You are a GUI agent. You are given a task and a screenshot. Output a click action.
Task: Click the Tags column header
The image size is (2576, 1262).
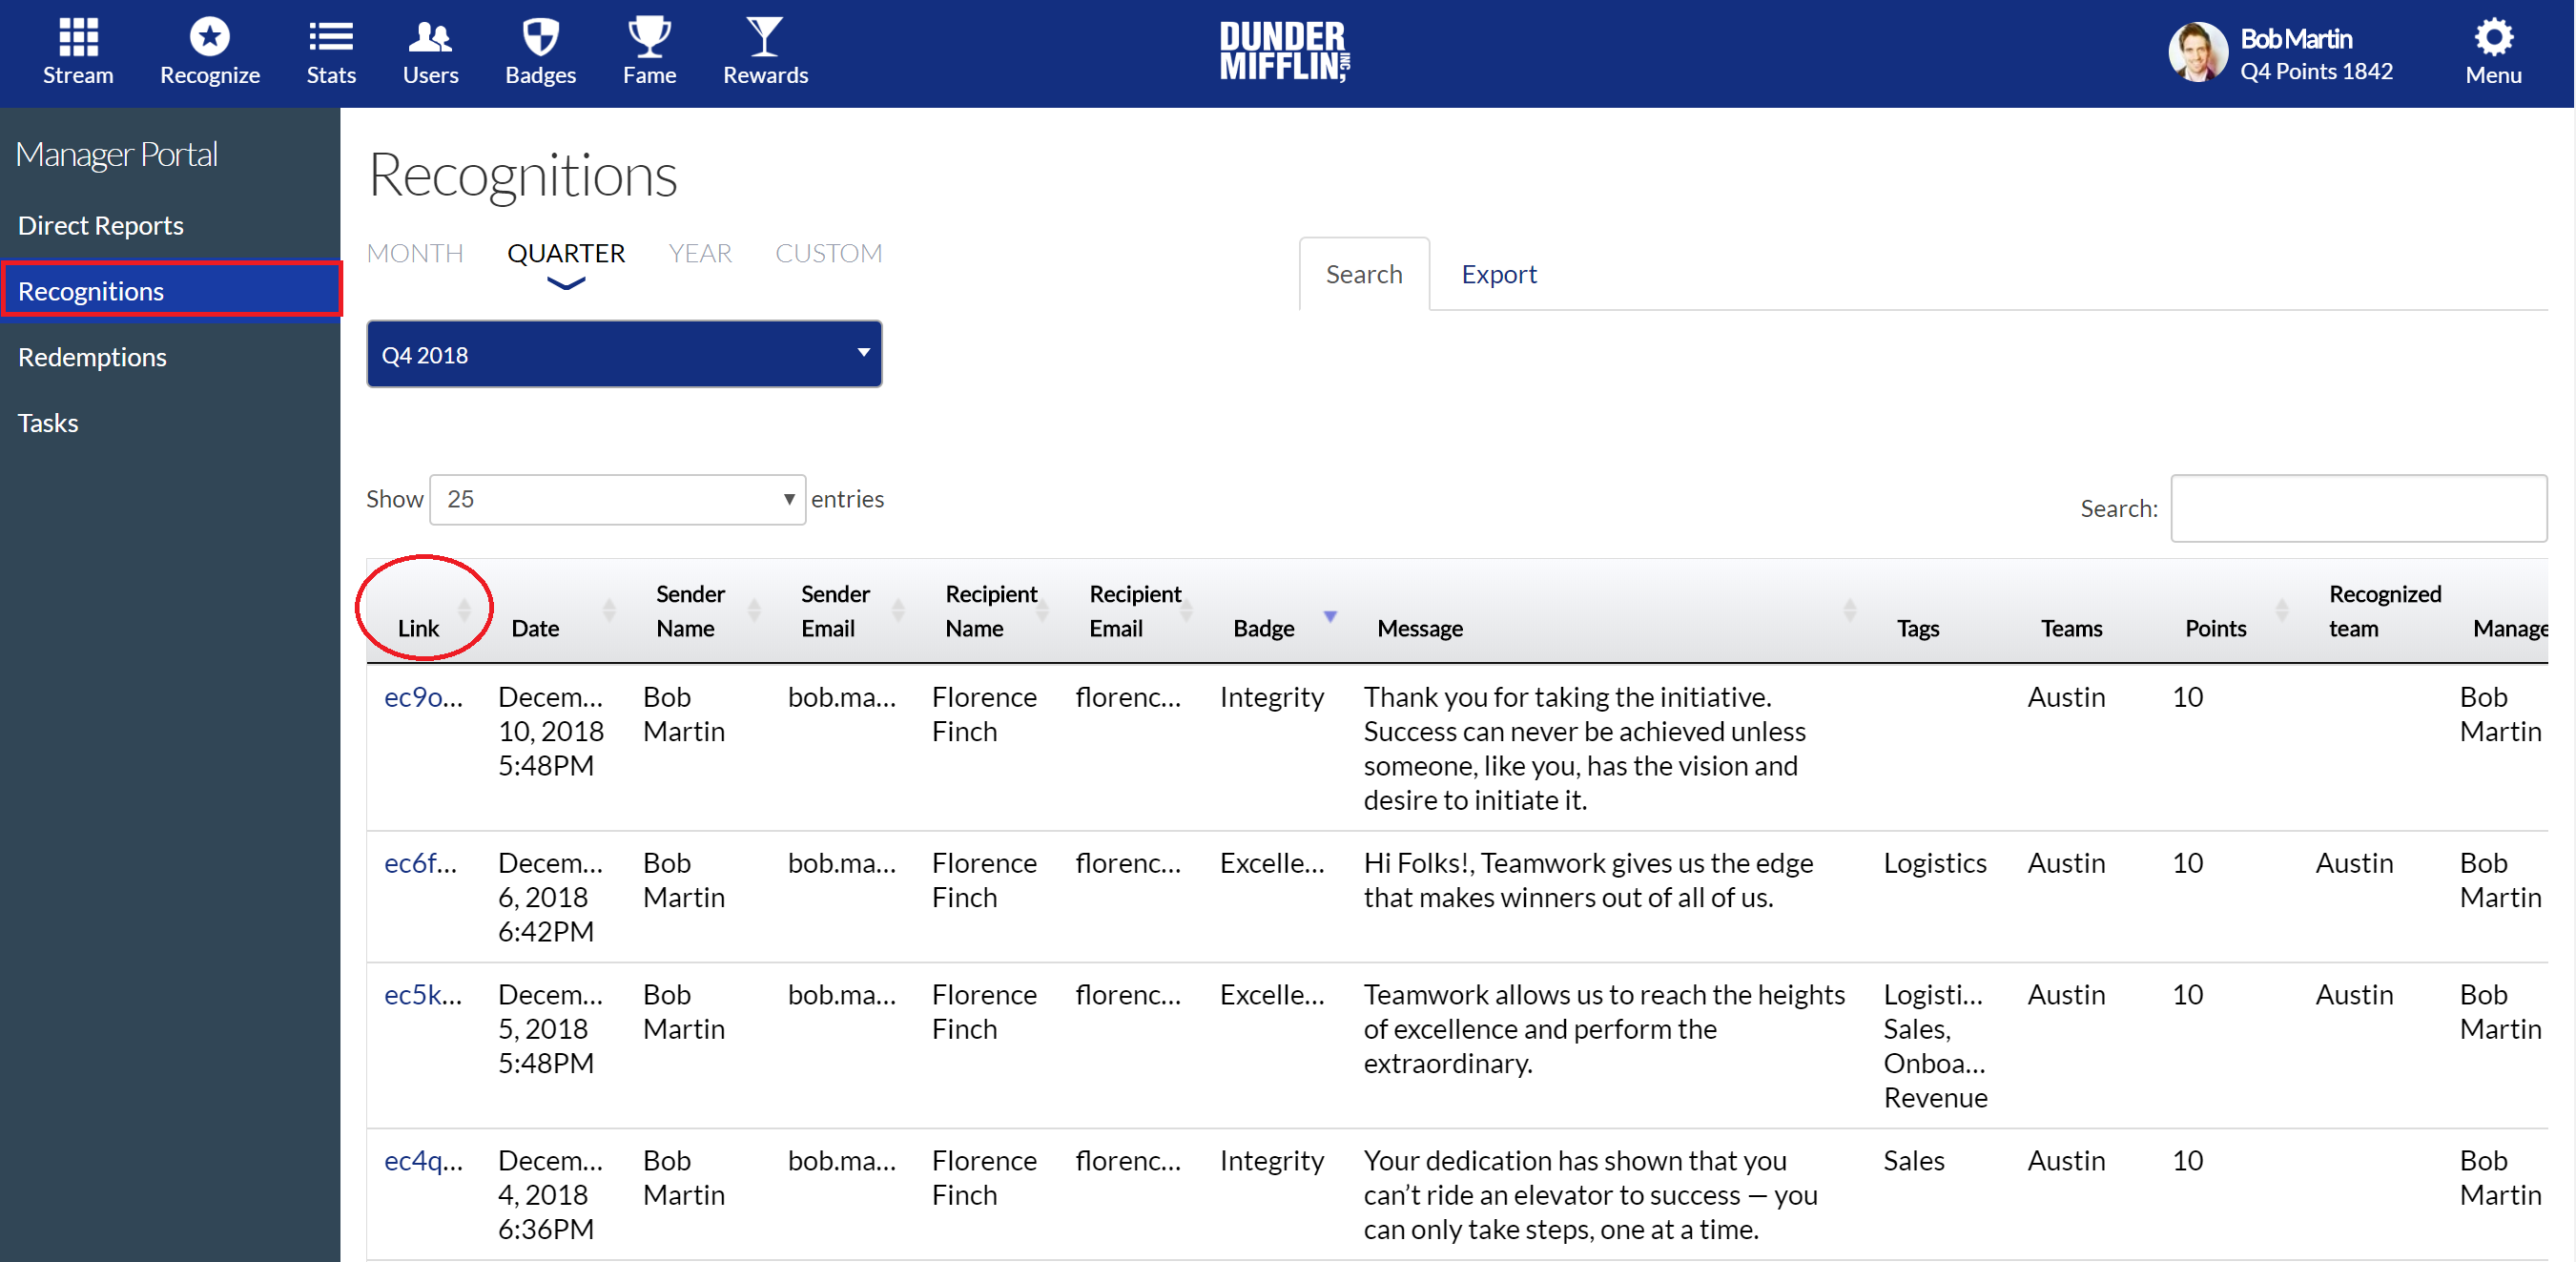[1918, 628]
